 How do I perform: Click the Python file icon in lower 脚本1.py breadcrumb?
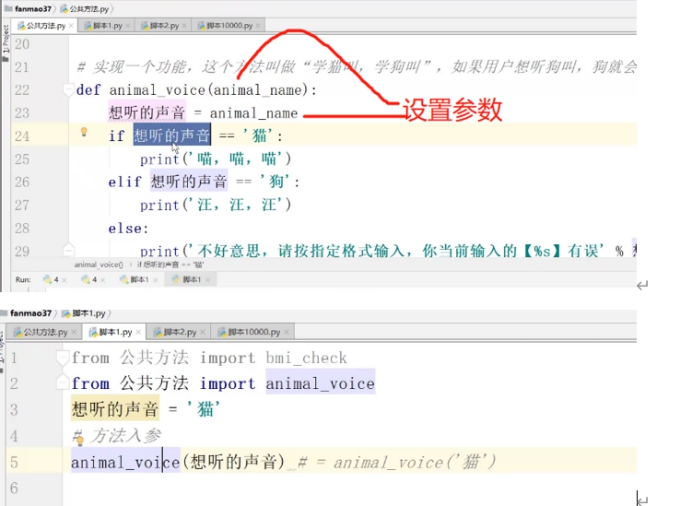[66, 313]
